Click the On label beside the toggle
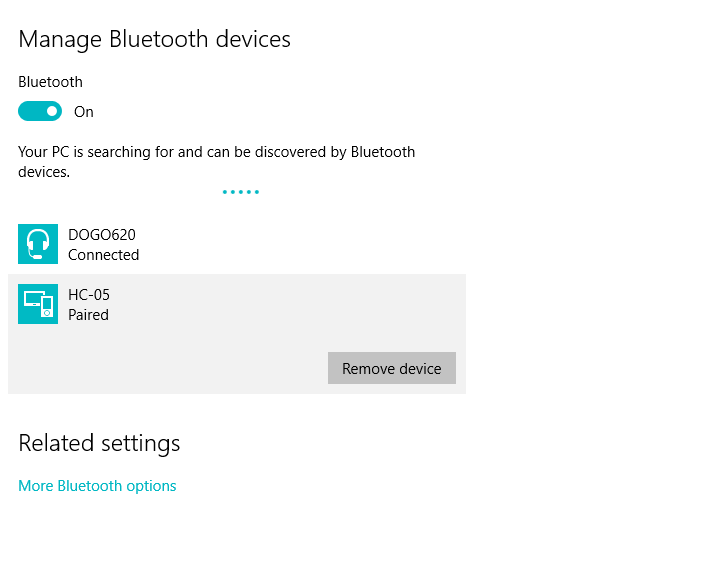727x572 pixels. [x=84, y=112]
